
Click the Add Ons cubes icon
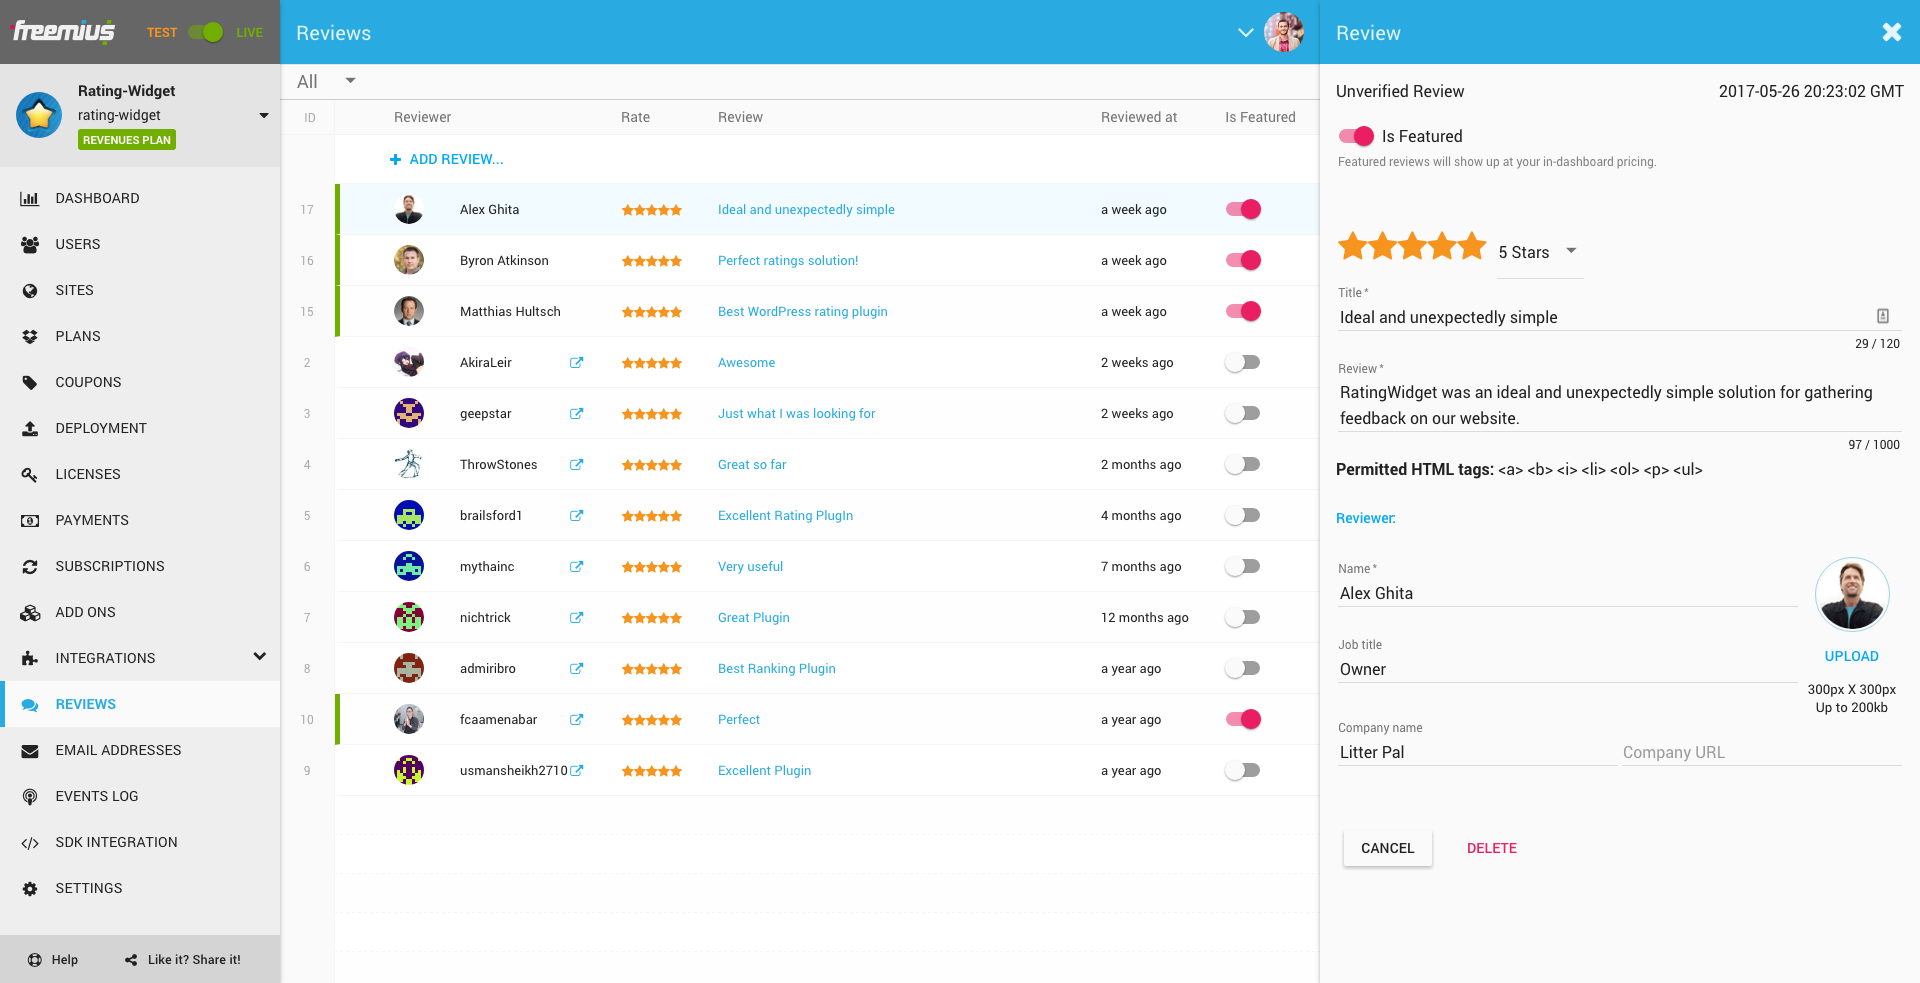30,613
